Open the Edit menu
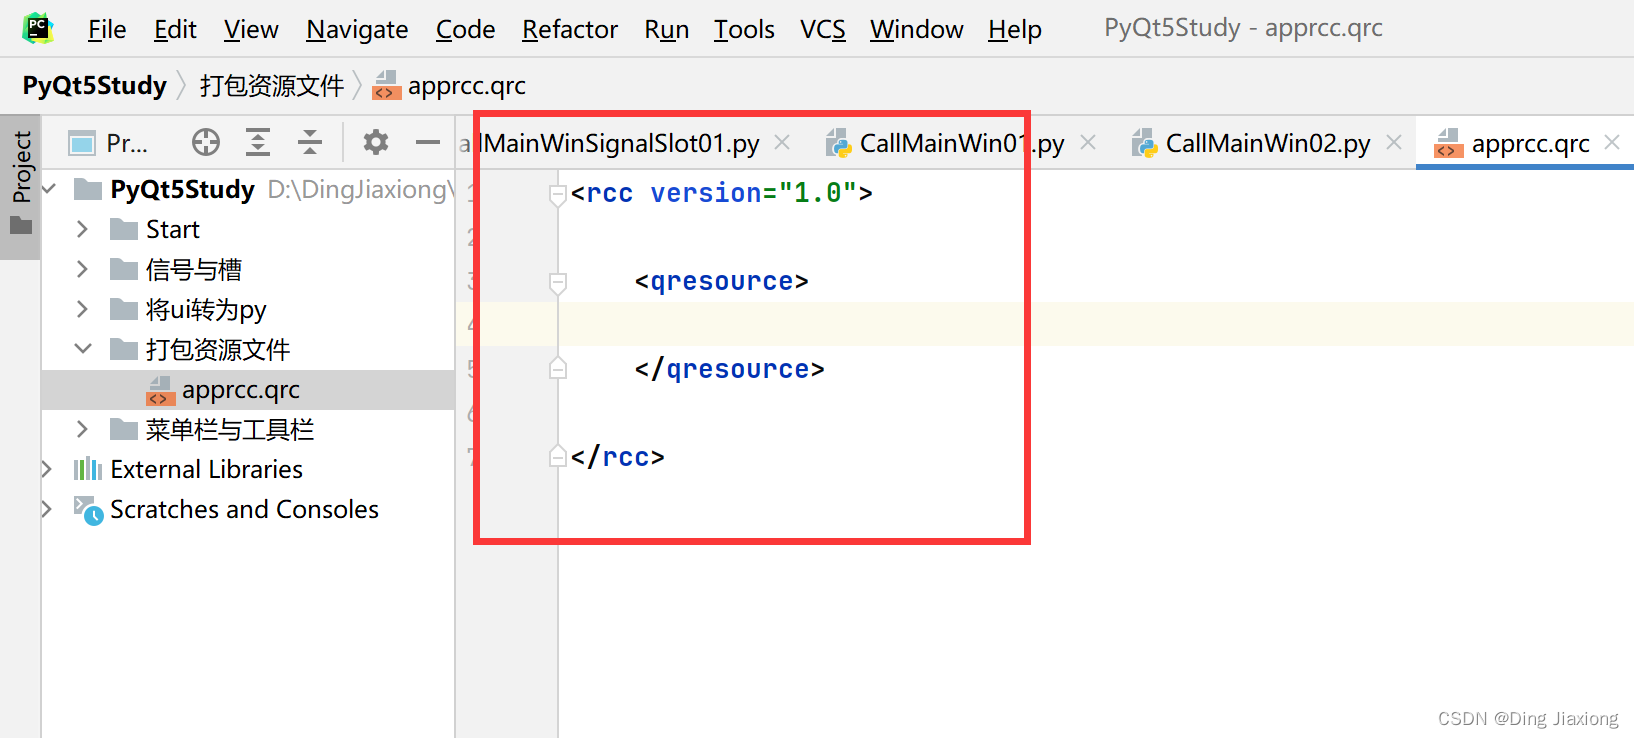1634x738 pixels. (175, 30)
